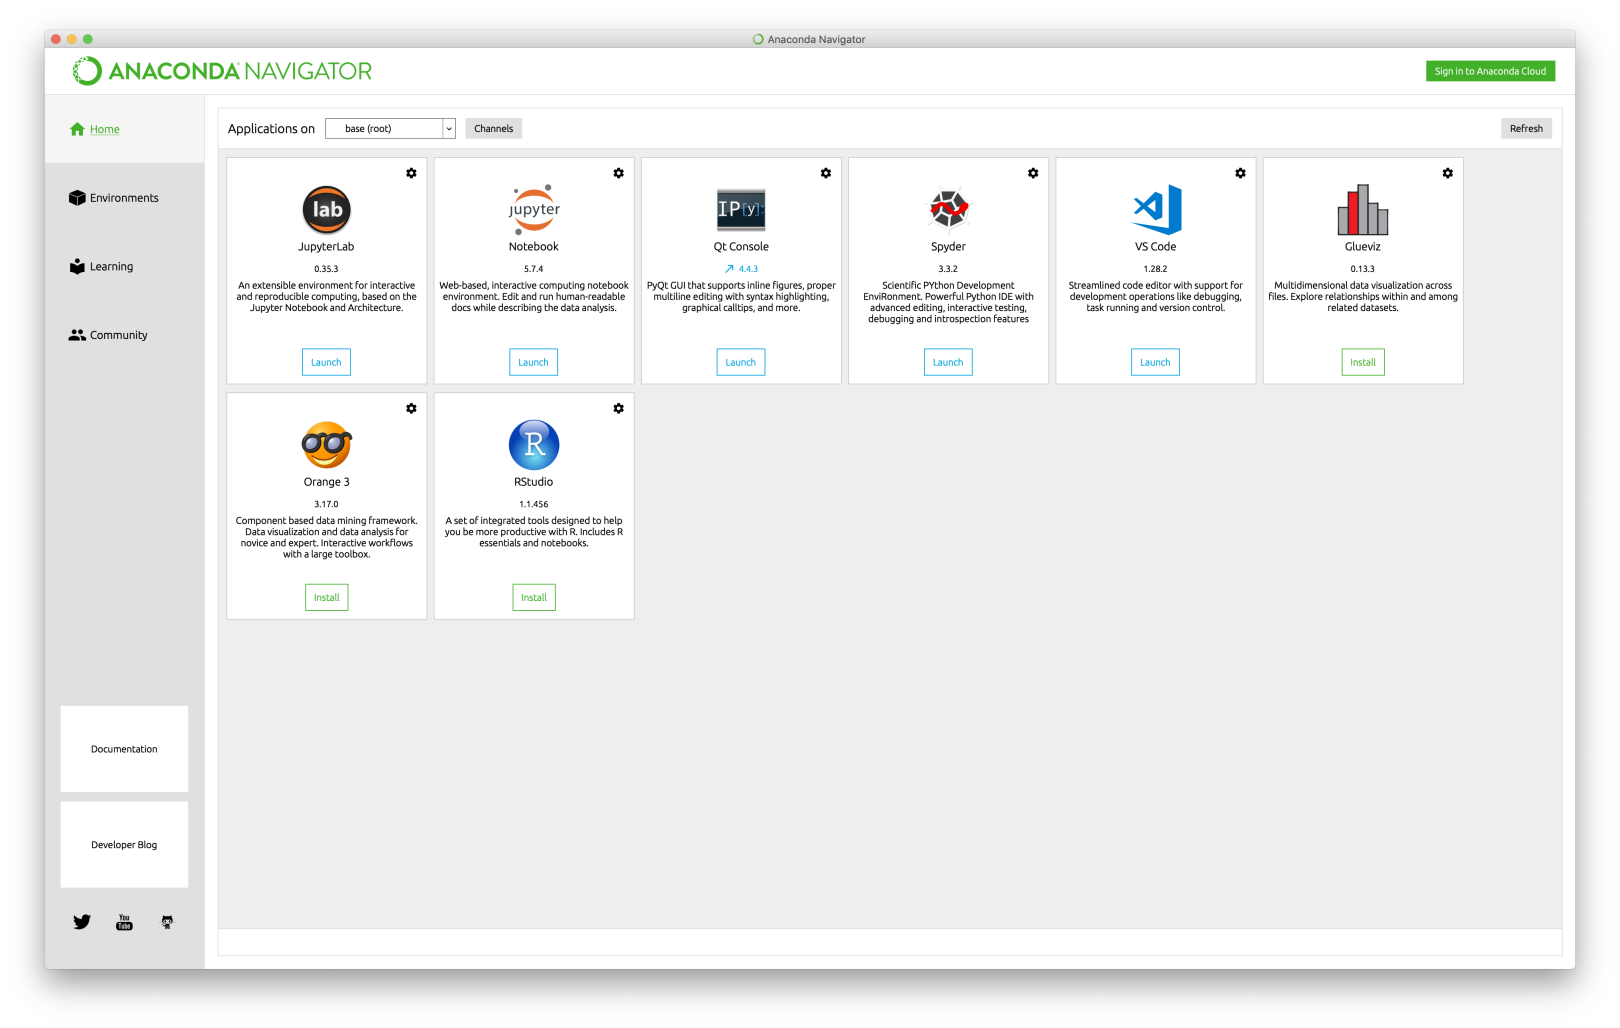Switch to the Environments tab
This screenshot has width=1620, height=1028.
click(x=124, y=198)
